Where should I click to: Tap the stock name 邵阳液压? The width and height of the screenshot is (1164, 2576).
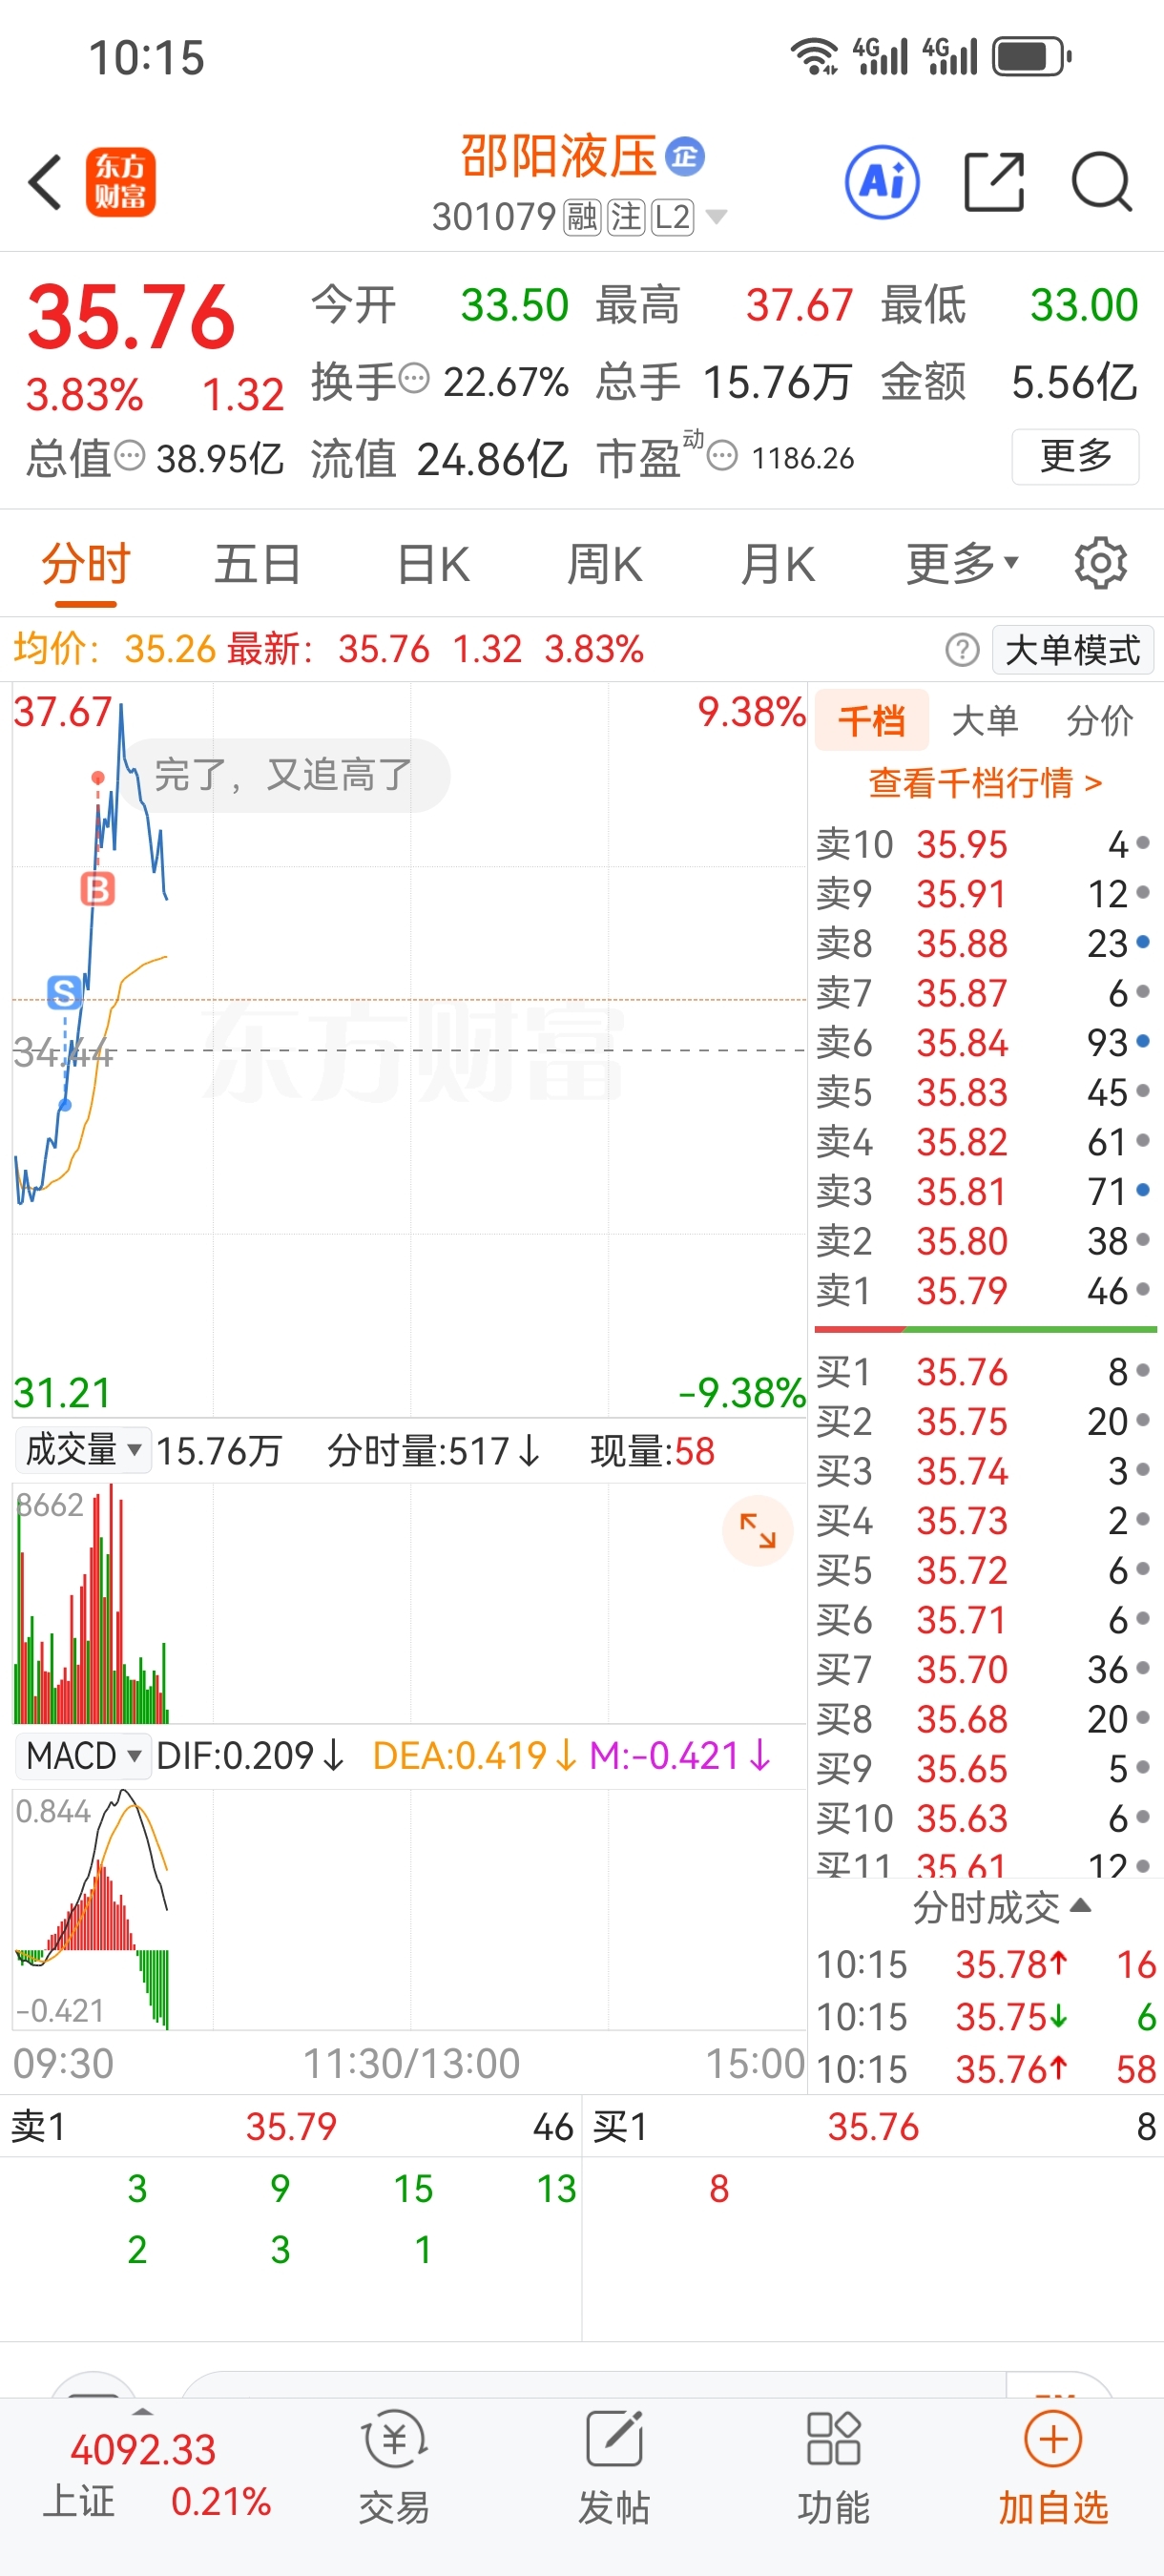(x=558, y=157)
